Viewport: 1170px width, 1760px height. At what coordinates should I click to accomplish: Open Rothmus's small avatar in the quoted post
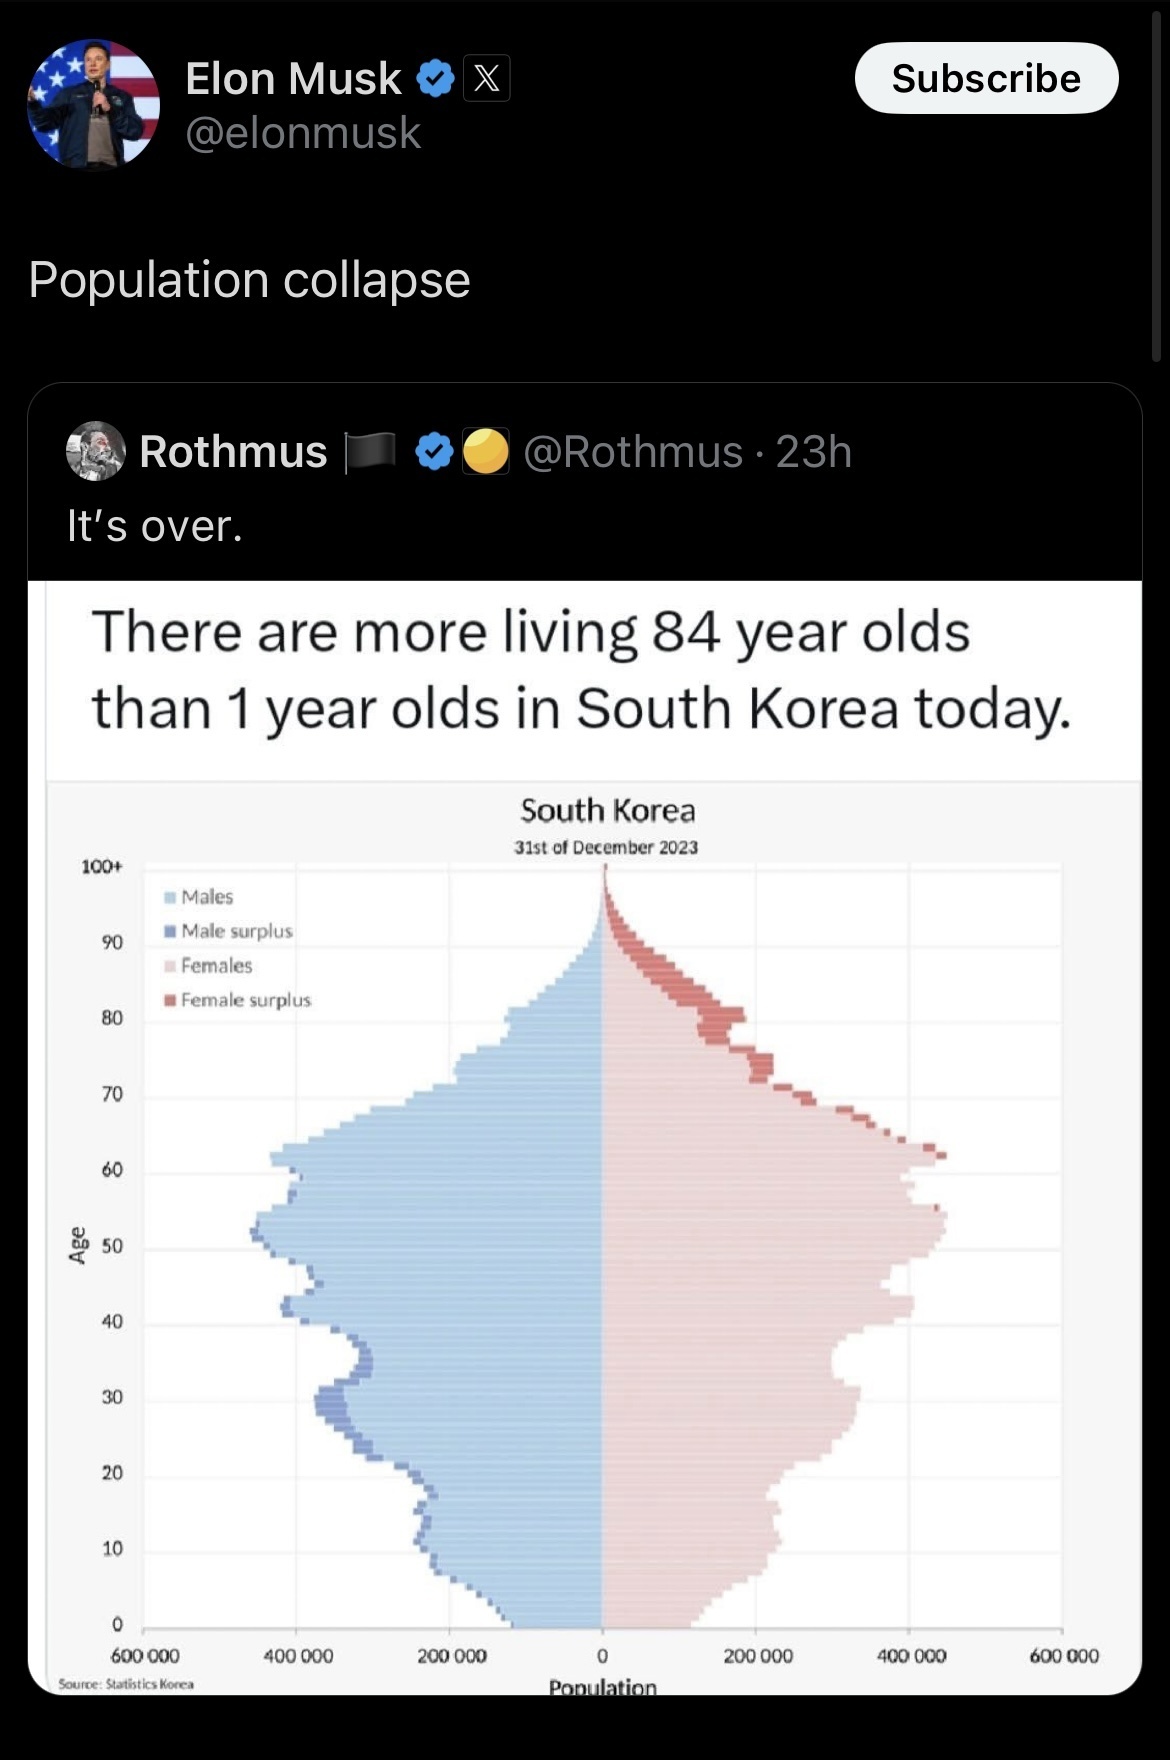coord(95,451)
